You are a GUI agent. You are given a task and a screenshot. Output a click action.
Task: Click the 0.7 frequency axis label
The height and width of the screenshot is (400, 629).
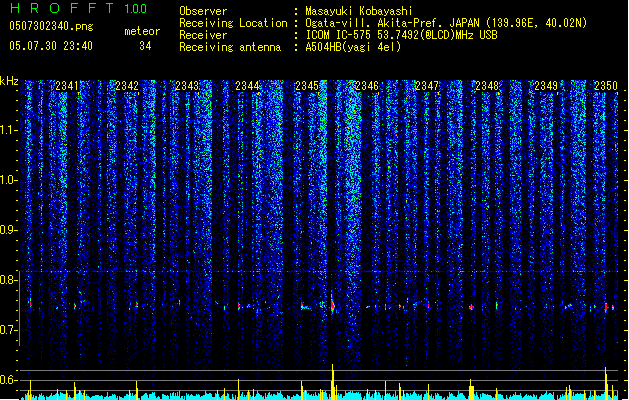click(x=9, y=330)
